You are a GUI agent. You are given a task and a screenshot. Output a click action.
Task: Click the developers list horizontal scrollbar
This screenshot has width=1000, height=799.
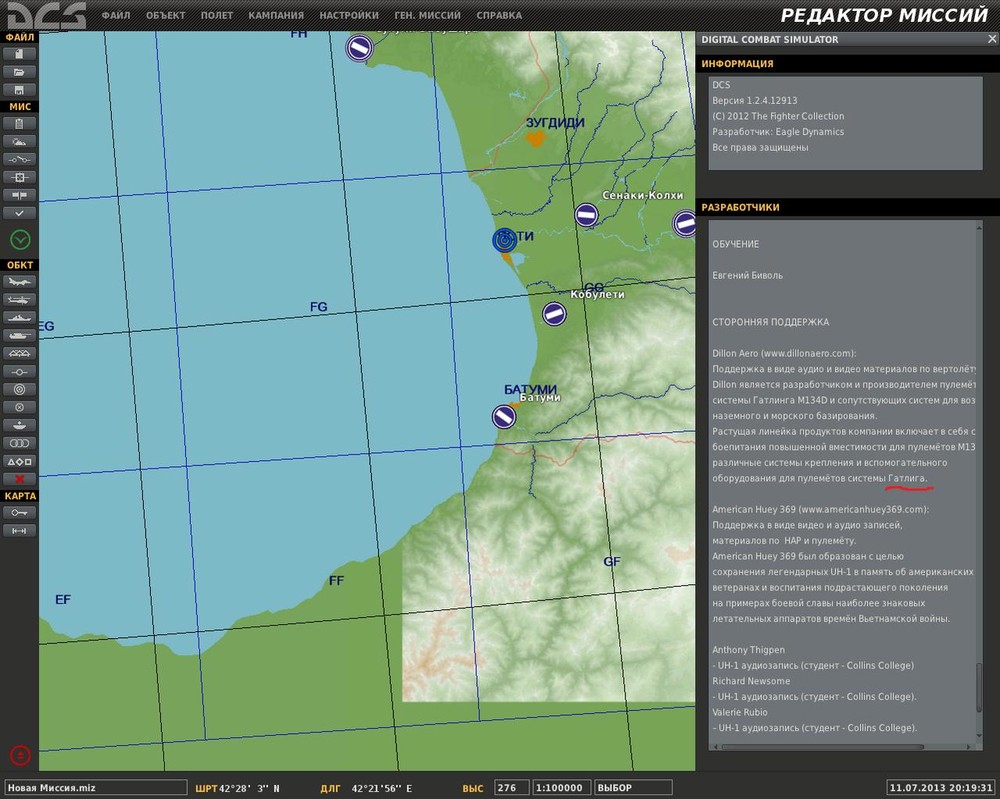tap(822, 747)
